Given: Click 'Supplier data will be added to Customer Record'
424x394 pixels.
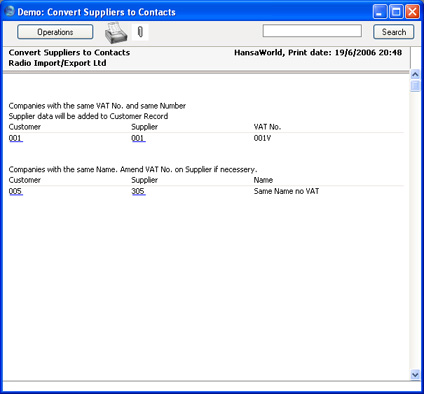Looking at the screenshot, I should tap(88, 116).
